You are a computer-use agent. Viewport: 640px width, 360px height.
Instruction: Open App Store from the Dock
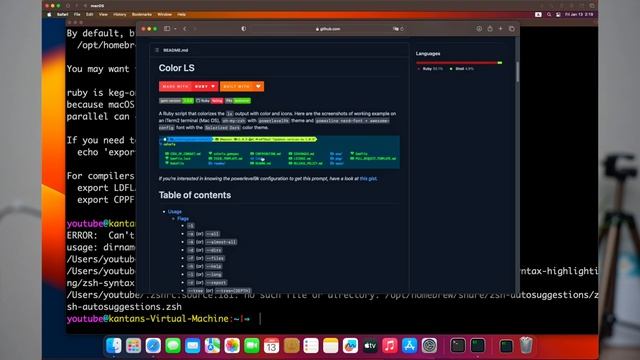coord(409,346)
